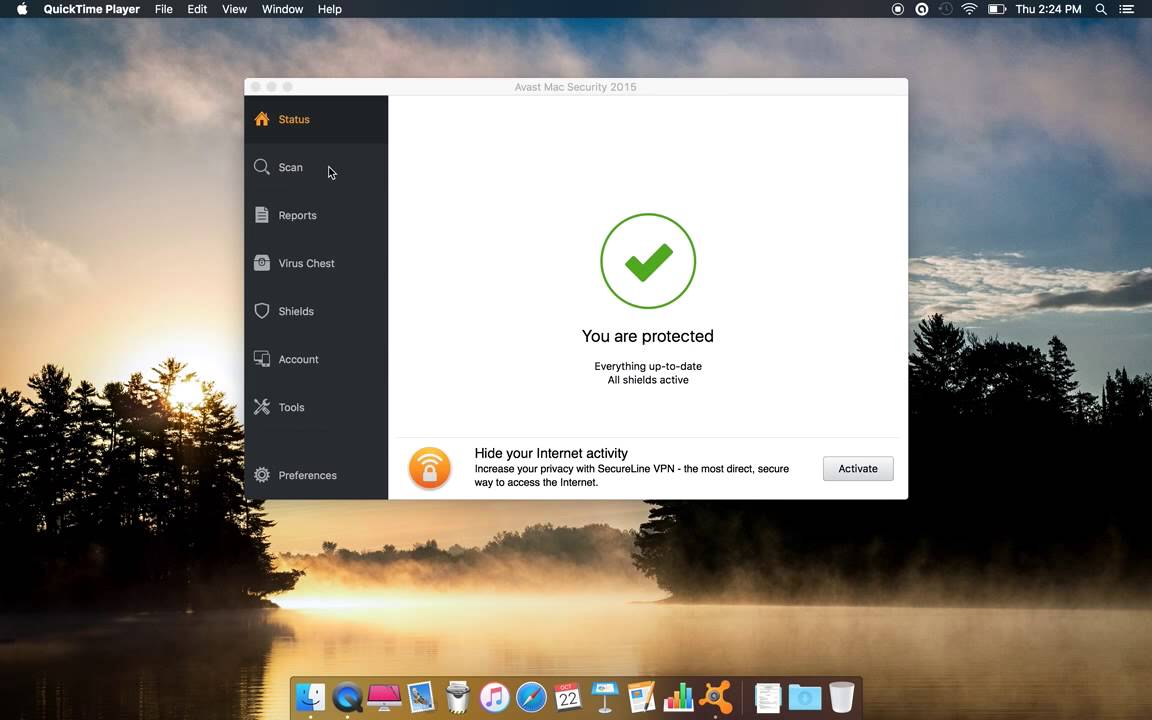Open the Scan section with the magnifier icon
The height and width of the screenshot is (720, 1152).
tap(316, 168)
